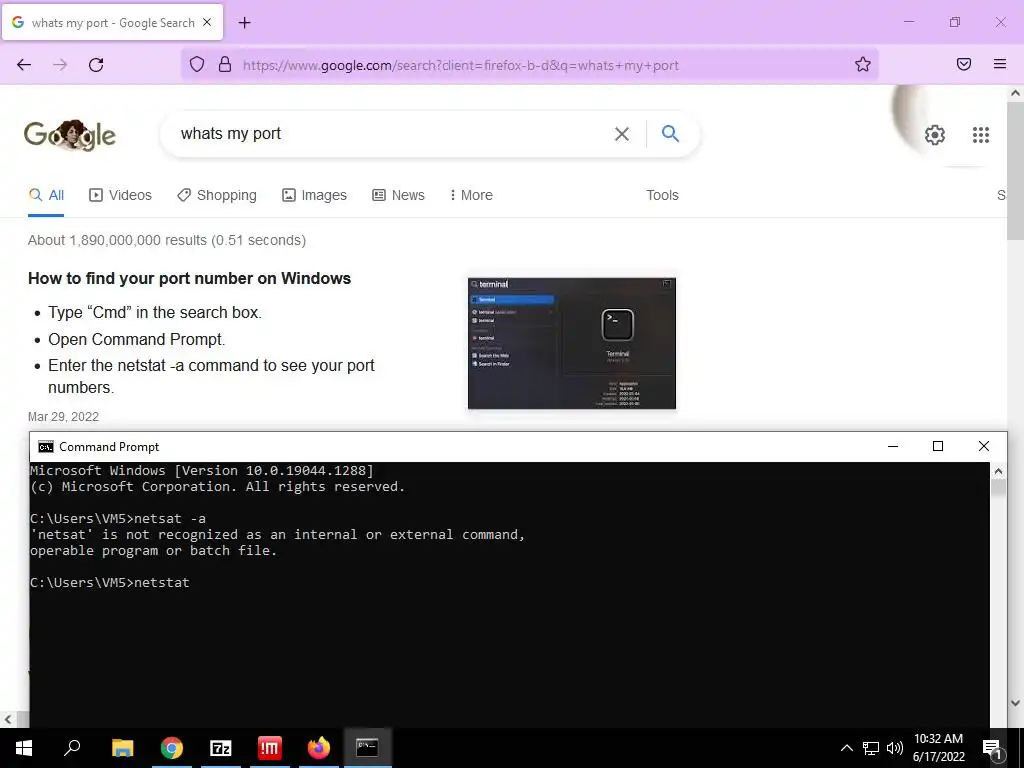Click 'How to find your port number on Windows'

click(189, 278)
